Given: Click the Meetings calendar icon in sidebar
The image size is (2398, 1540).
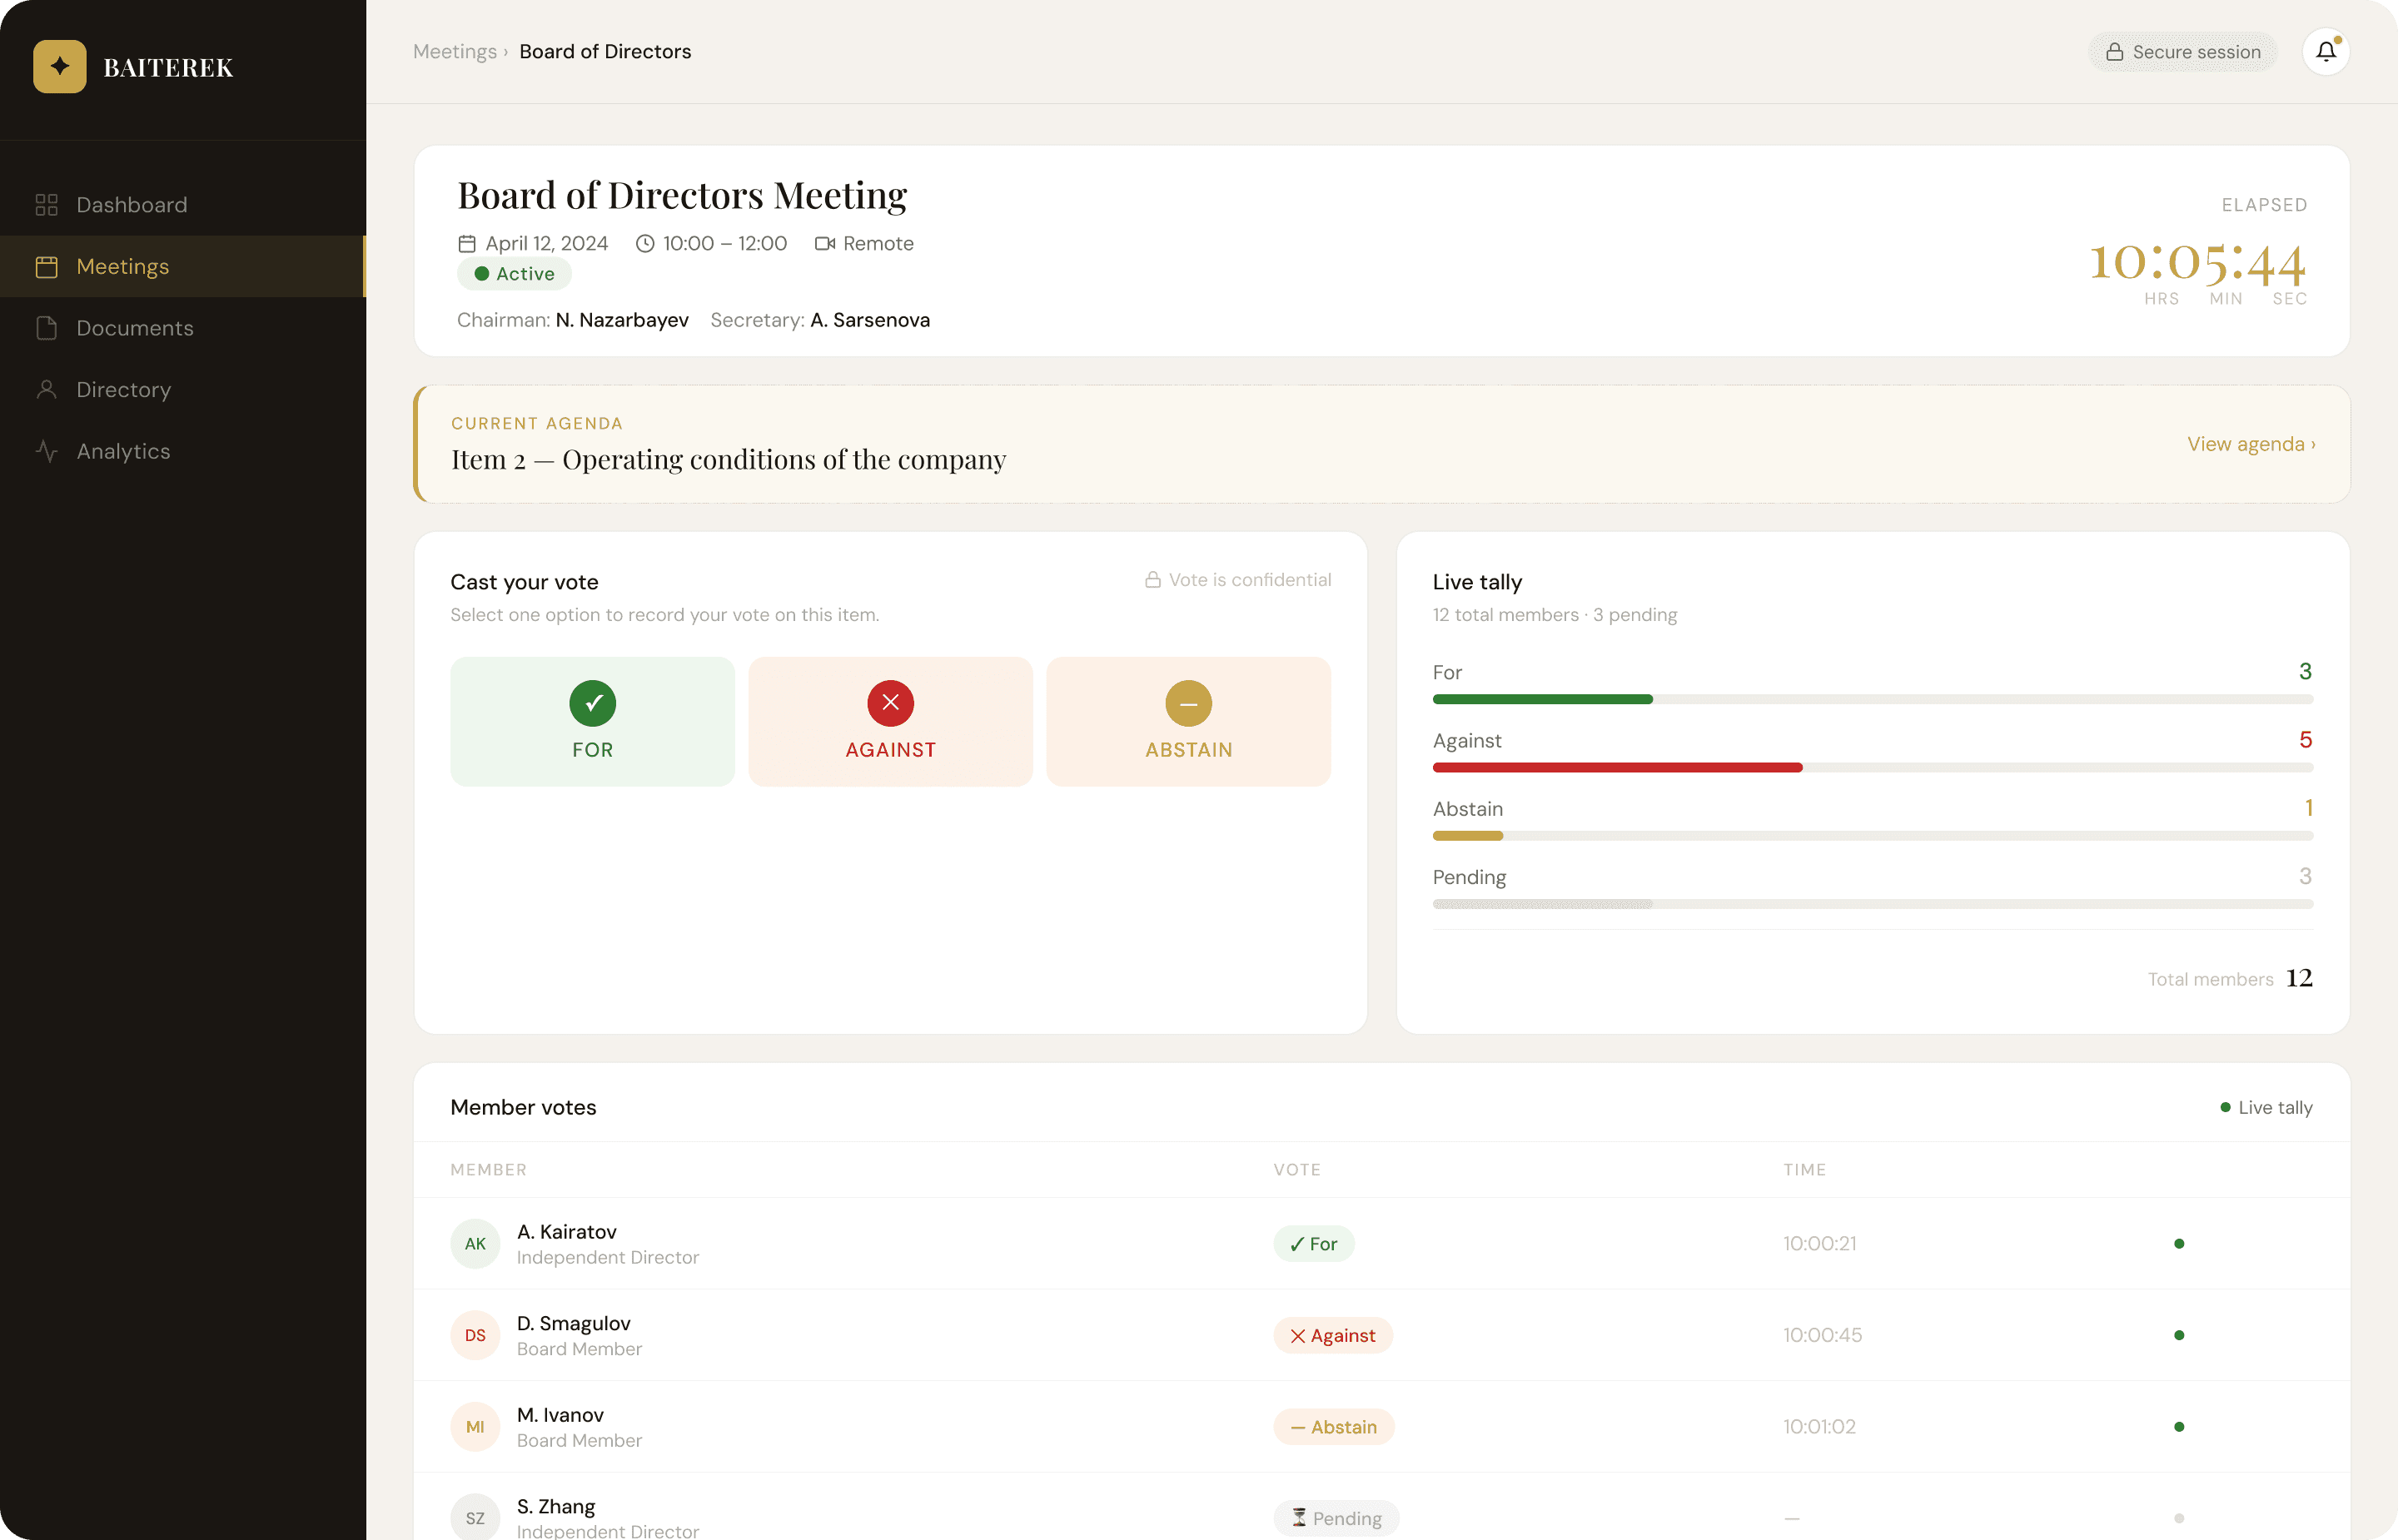Looking at the screenshot, I should [x=47, y=267].
